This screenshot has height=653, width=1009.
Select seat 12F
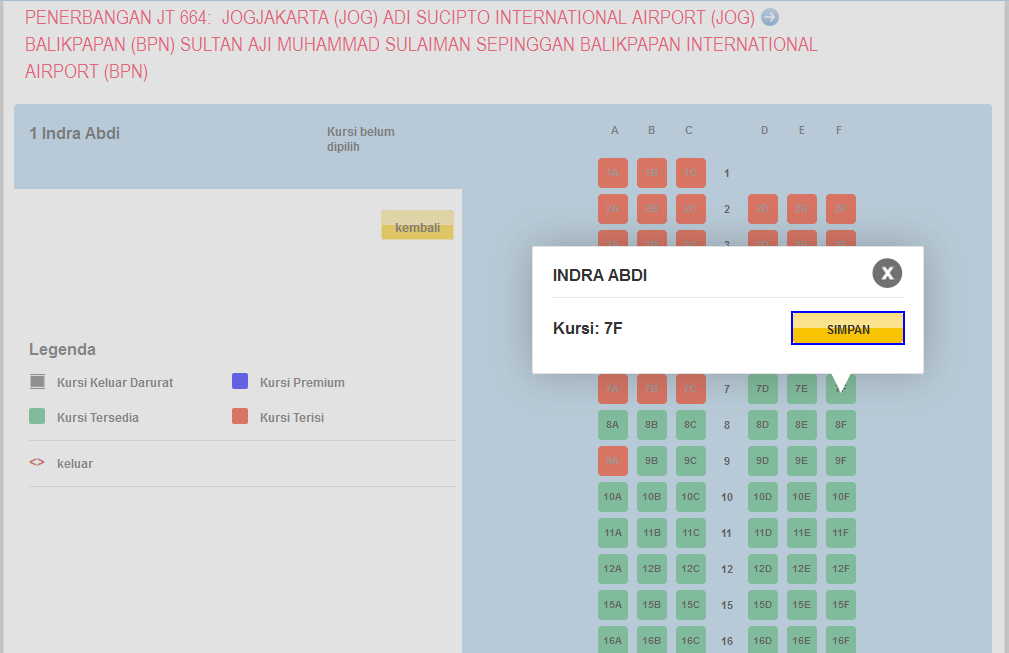coord(839,568)
